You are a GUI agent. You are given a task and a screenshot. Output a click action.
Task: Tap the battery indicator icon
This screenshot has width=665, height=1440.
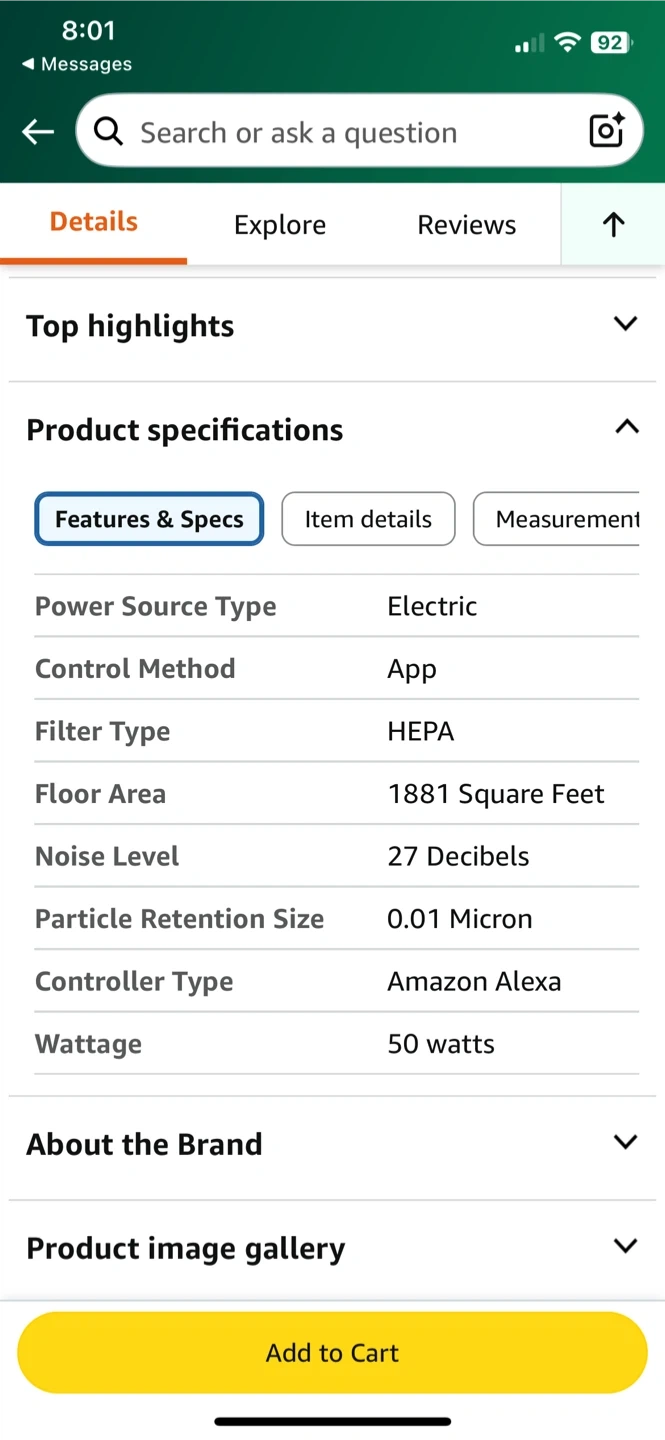tap(610, 42)
